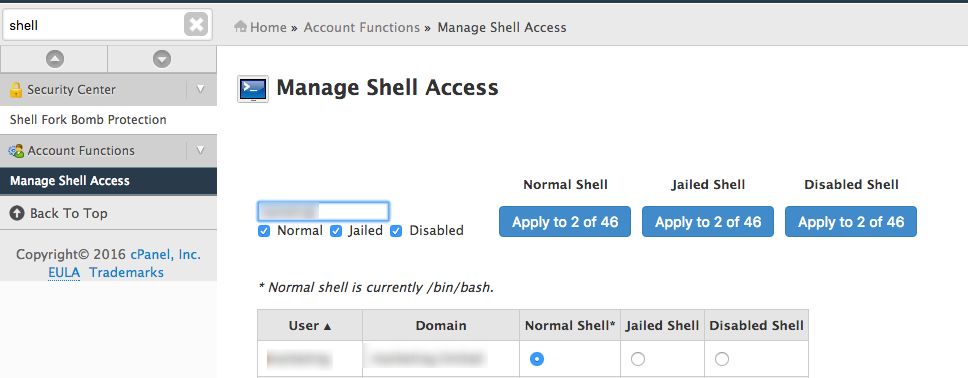Click the Account Functions users icon

point(16,151)
